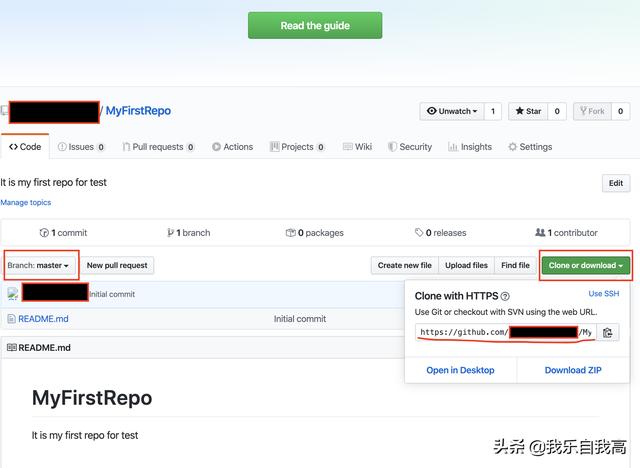
Task: Open the Projects tab
Action: (x=297, y=147)
